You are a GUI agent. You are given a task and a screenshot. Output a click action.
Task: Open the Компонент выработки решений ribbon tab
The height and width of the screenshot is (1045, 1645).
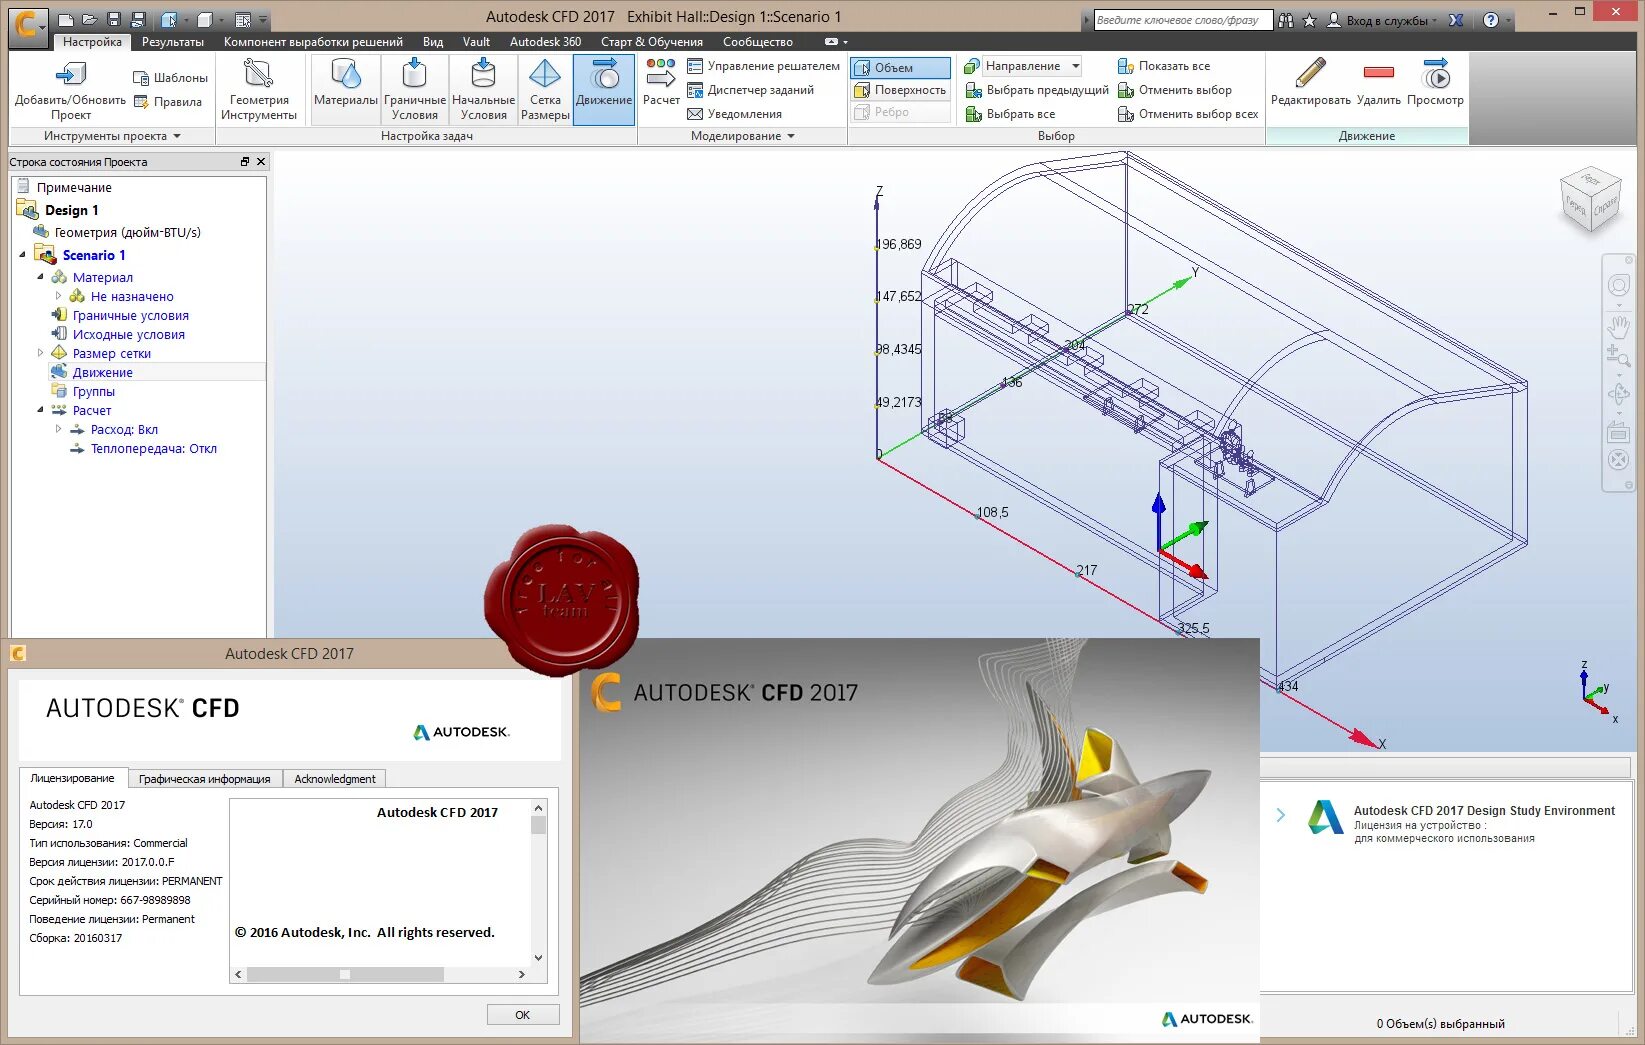tap(313, 42)
